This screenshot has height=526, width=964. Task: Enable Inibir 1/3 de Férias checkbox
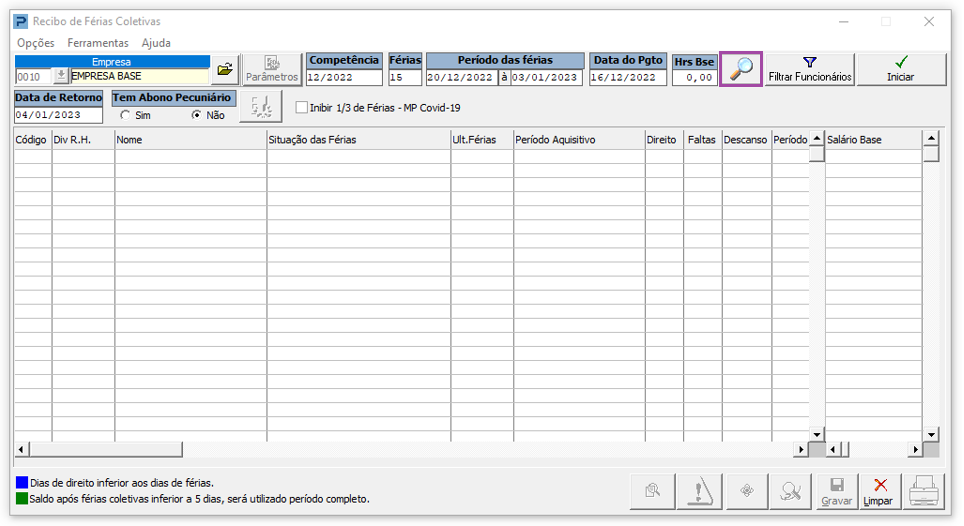pyautogui.click(x=302, y=108)
